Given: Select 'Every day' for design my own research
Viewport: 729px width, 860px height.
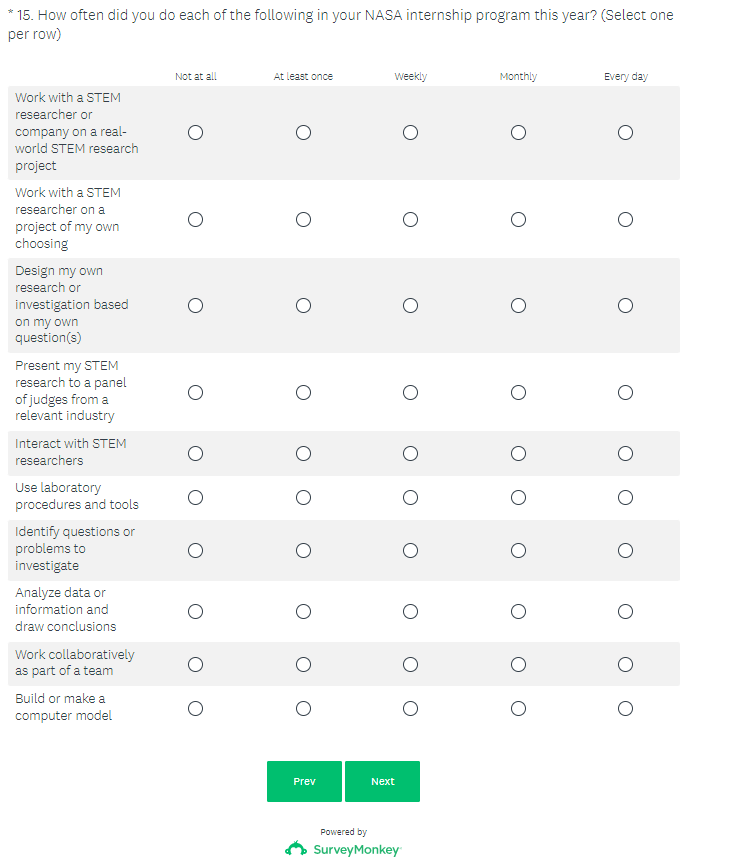Looking at the screenshot, I should pos(625,305).
